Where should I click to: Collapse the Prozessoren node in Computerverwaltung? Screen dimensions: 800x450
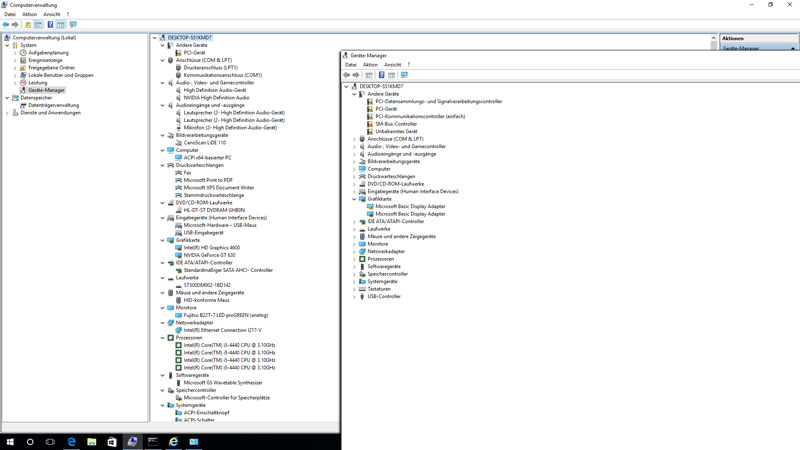pyautogui.click(x=163, y=338)
